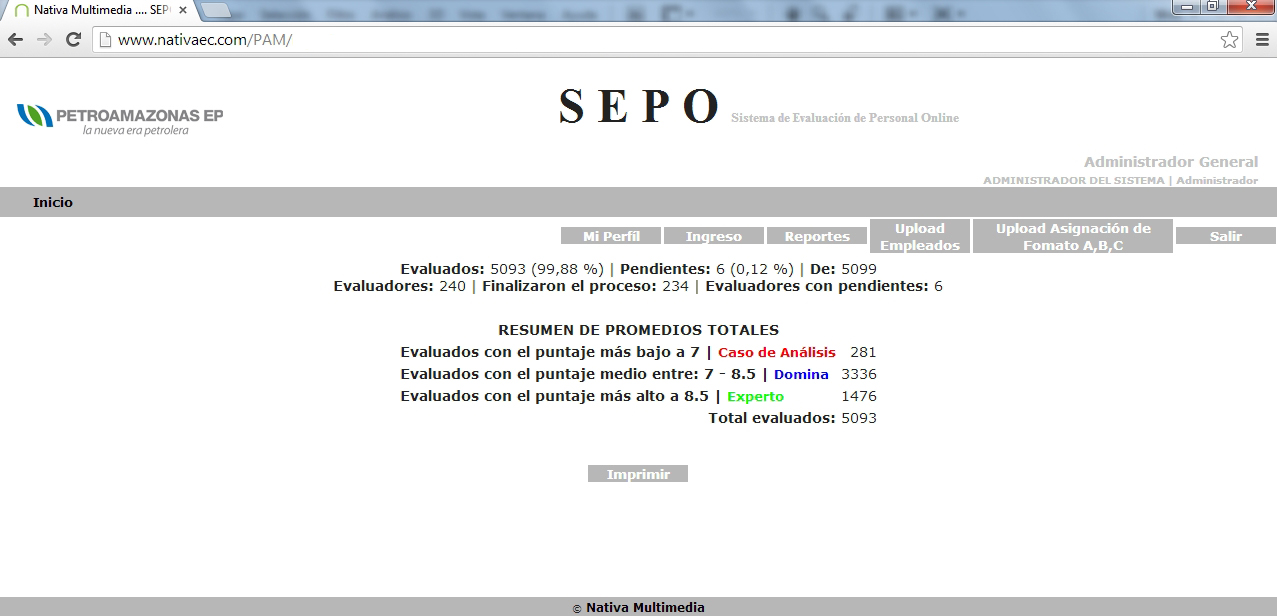
Task: Open the Chrome hamburger menu
Action: click(1261, 40)
